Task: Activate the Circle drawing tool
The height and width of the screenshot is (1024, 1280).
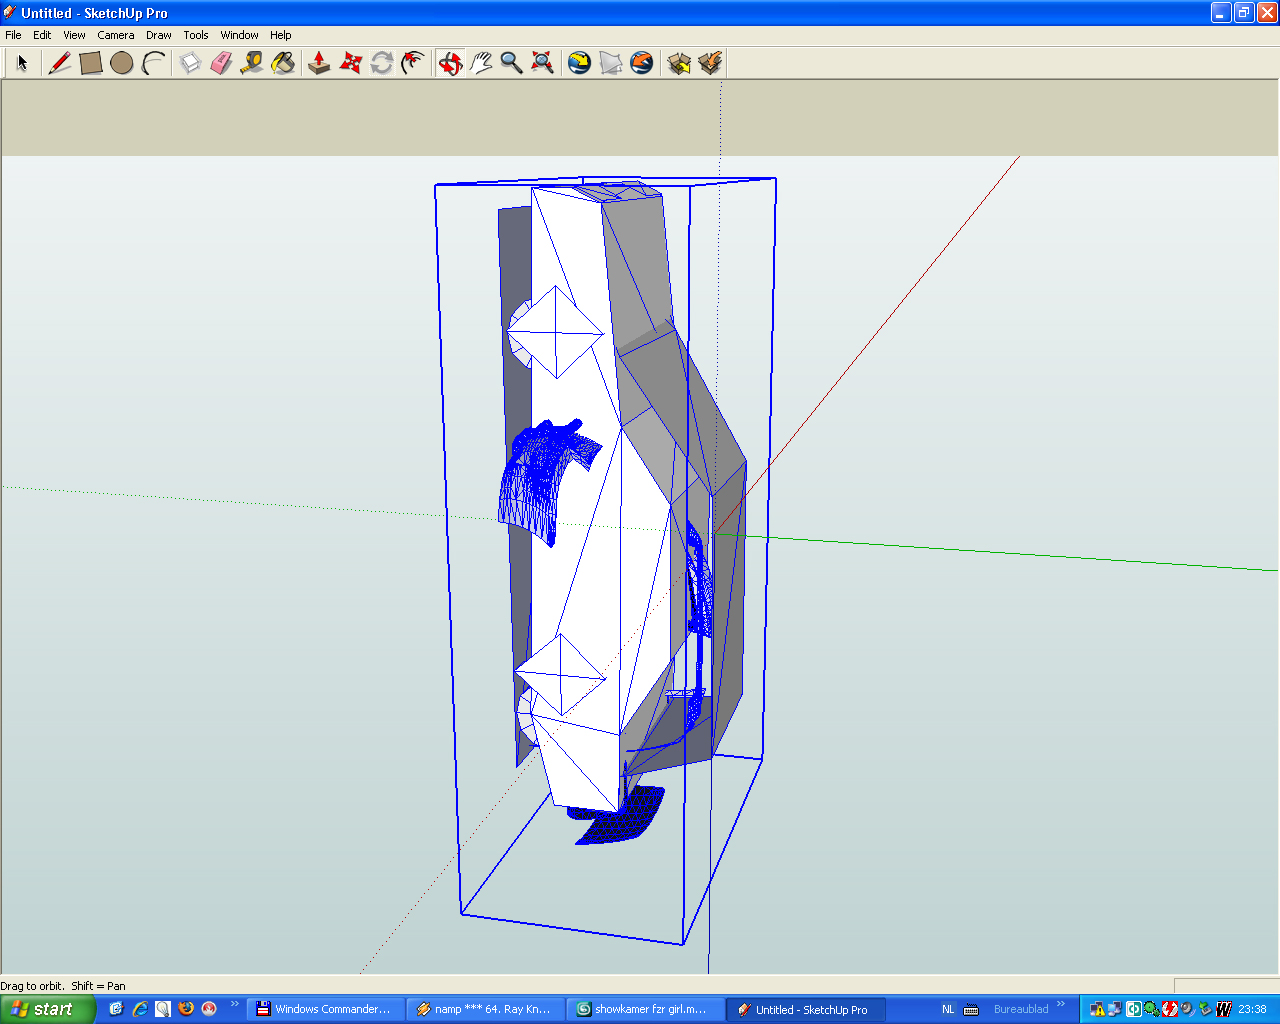Action: point(122,63)
